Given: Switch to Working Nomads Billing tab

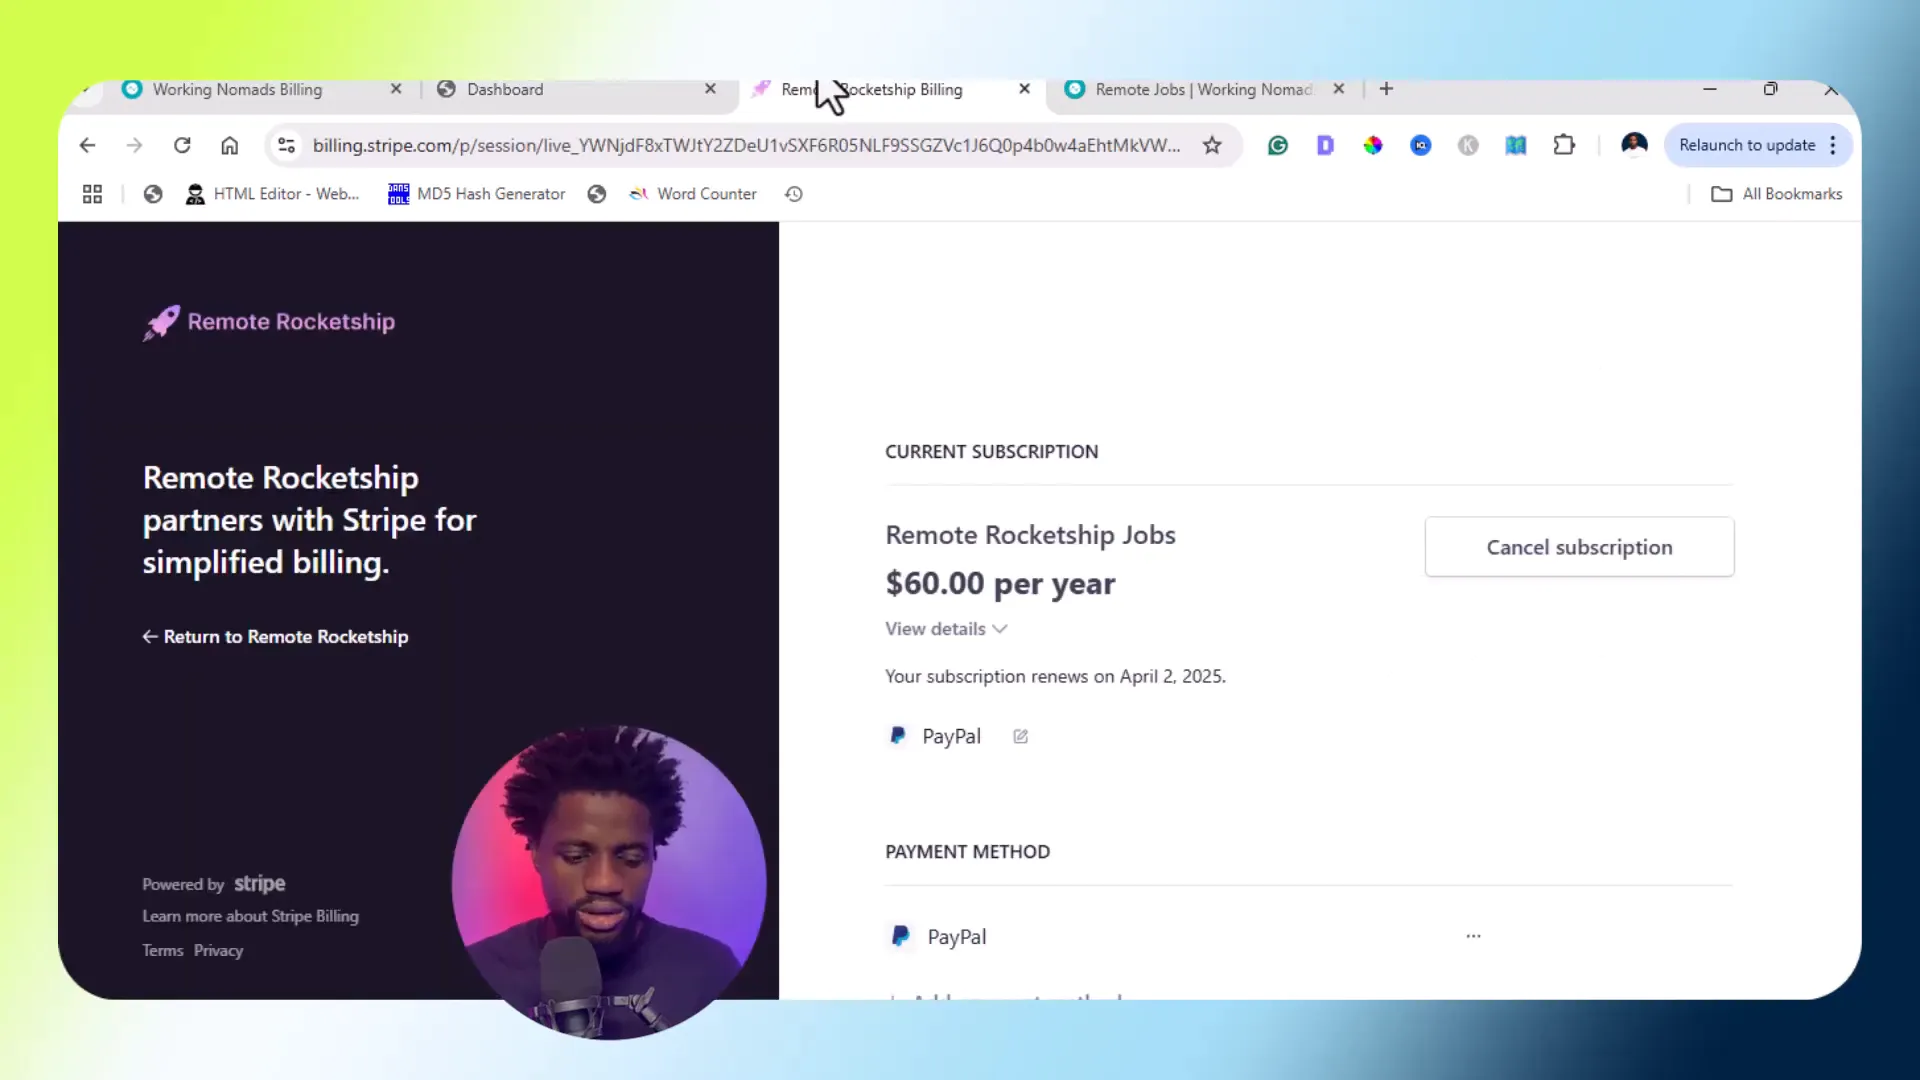Looking at the screenshot, I should point(237,89).
